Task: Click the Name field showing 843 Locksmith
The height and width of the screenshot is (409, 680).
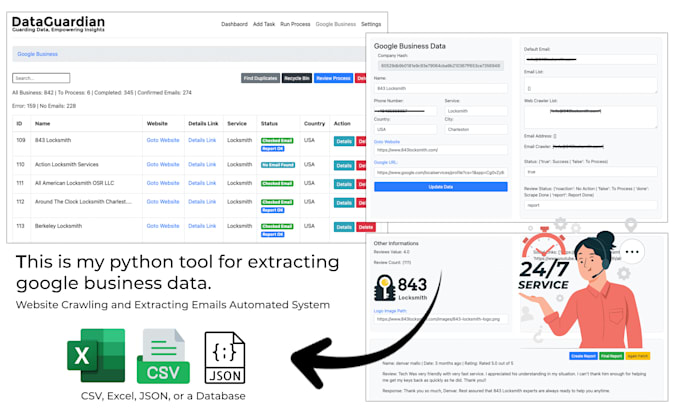Action: click(x=441, y=88)
